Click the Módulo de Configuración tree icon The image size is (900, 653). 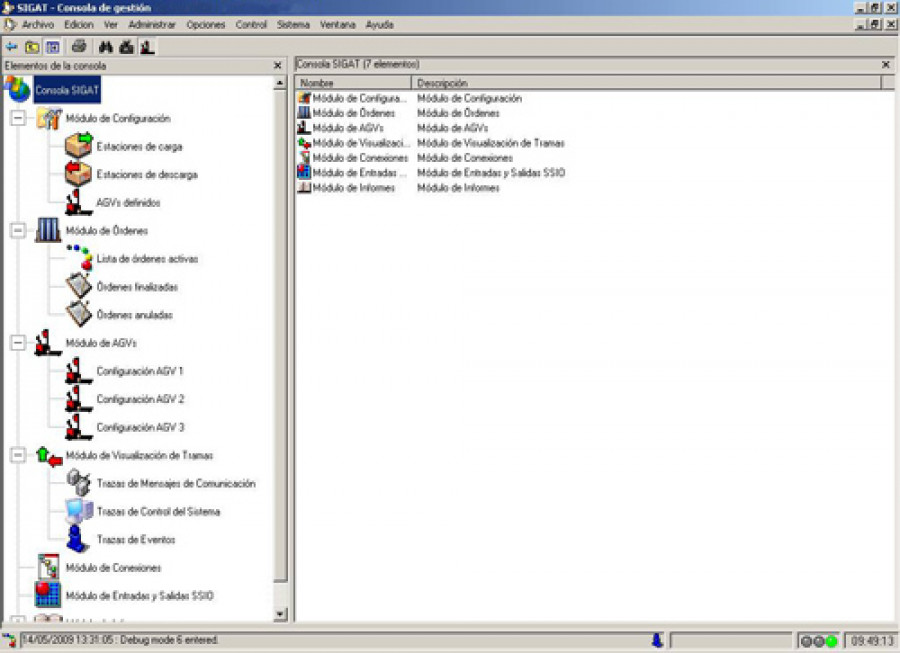(x=49, y=118)
